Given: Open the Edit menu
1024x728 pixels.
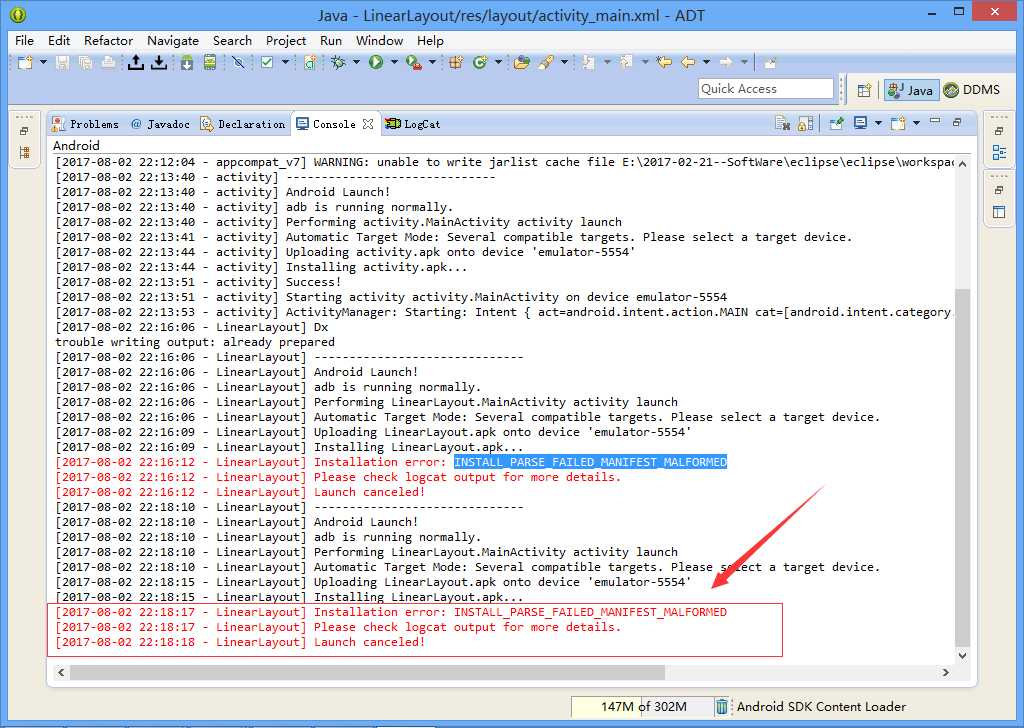Looking at the screenshot, I should (x=59, y=40).
